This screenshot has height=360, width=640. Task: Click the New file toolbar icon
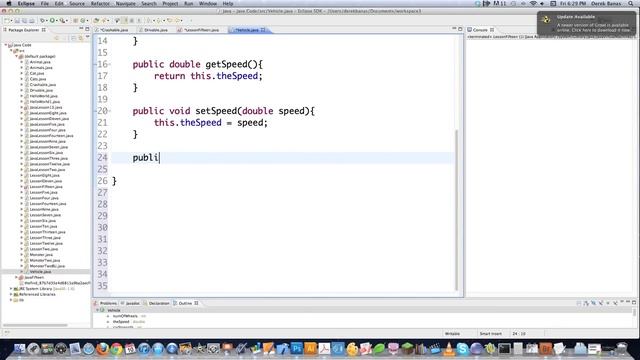tap(7, 20)
